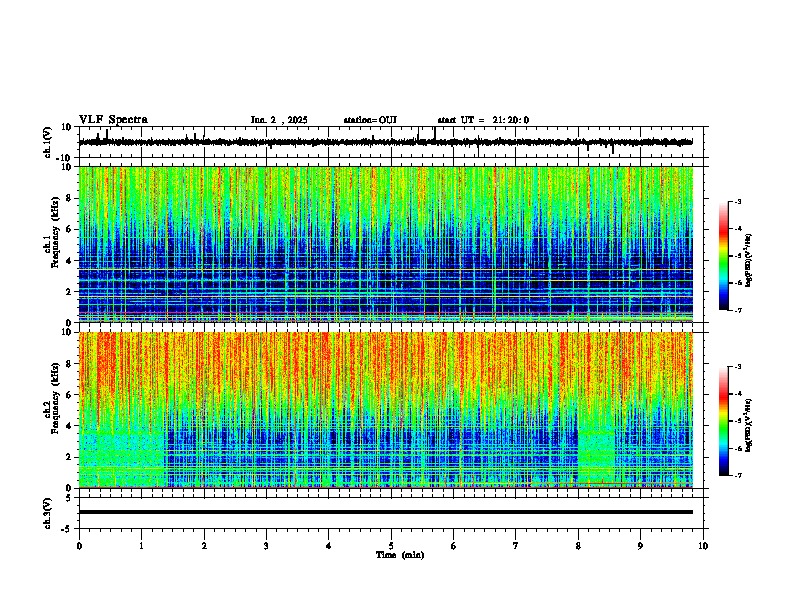Click the "Time (min)" axis label
The width and height of the screenshot is (792, 612).
pos(400,555)
